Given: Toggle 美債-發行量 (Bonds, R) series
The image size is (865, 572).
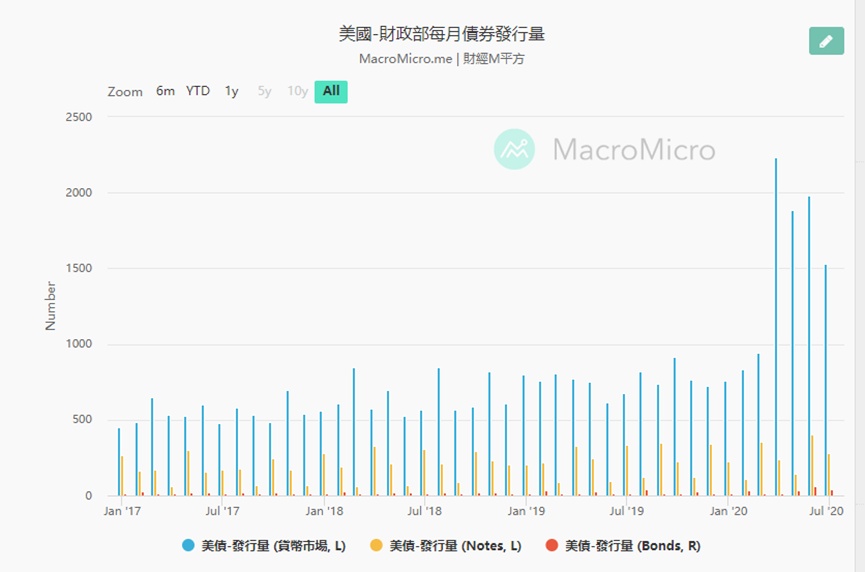Looking at the screenshot, I should (632, 545).
